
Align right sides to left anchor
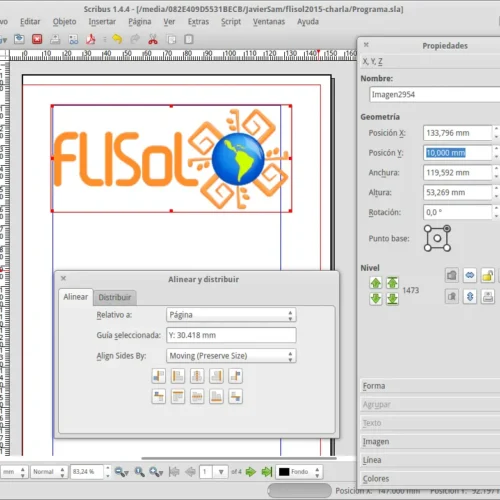(x=158, y=376)
